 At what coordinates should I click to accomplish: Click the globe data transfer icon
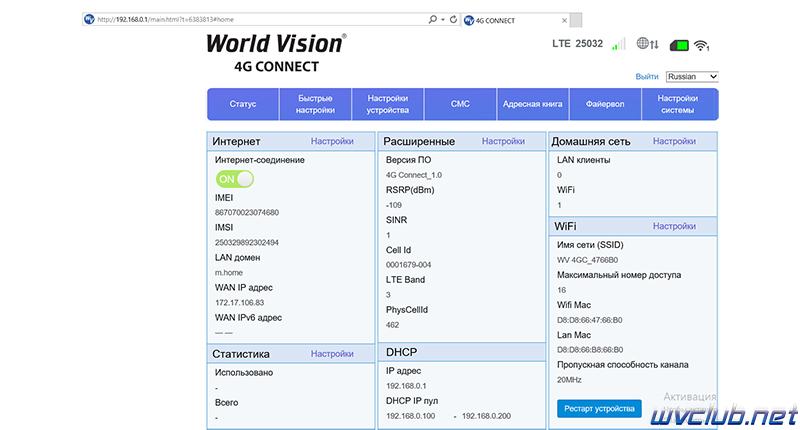(647, 44)
